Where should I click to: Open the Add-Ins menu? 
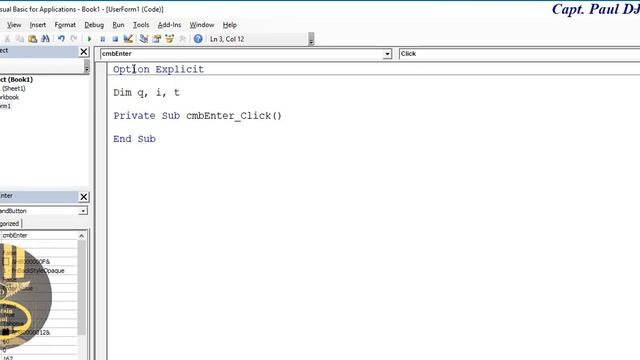point(169,25)
